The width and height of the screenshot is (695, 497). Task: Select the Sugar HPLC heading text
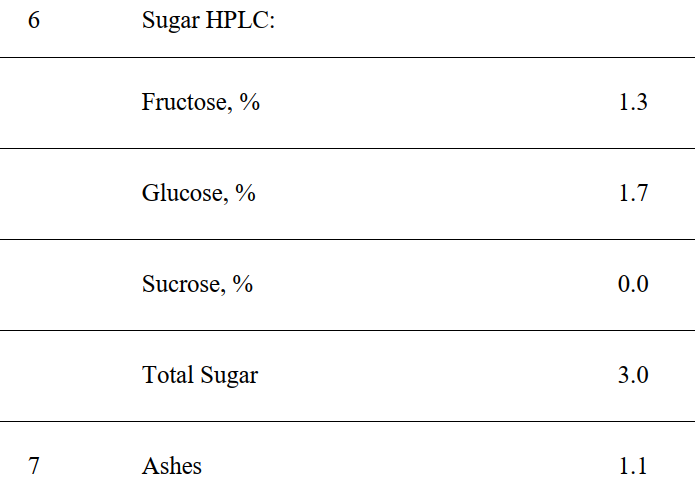(x=208, y=21)
